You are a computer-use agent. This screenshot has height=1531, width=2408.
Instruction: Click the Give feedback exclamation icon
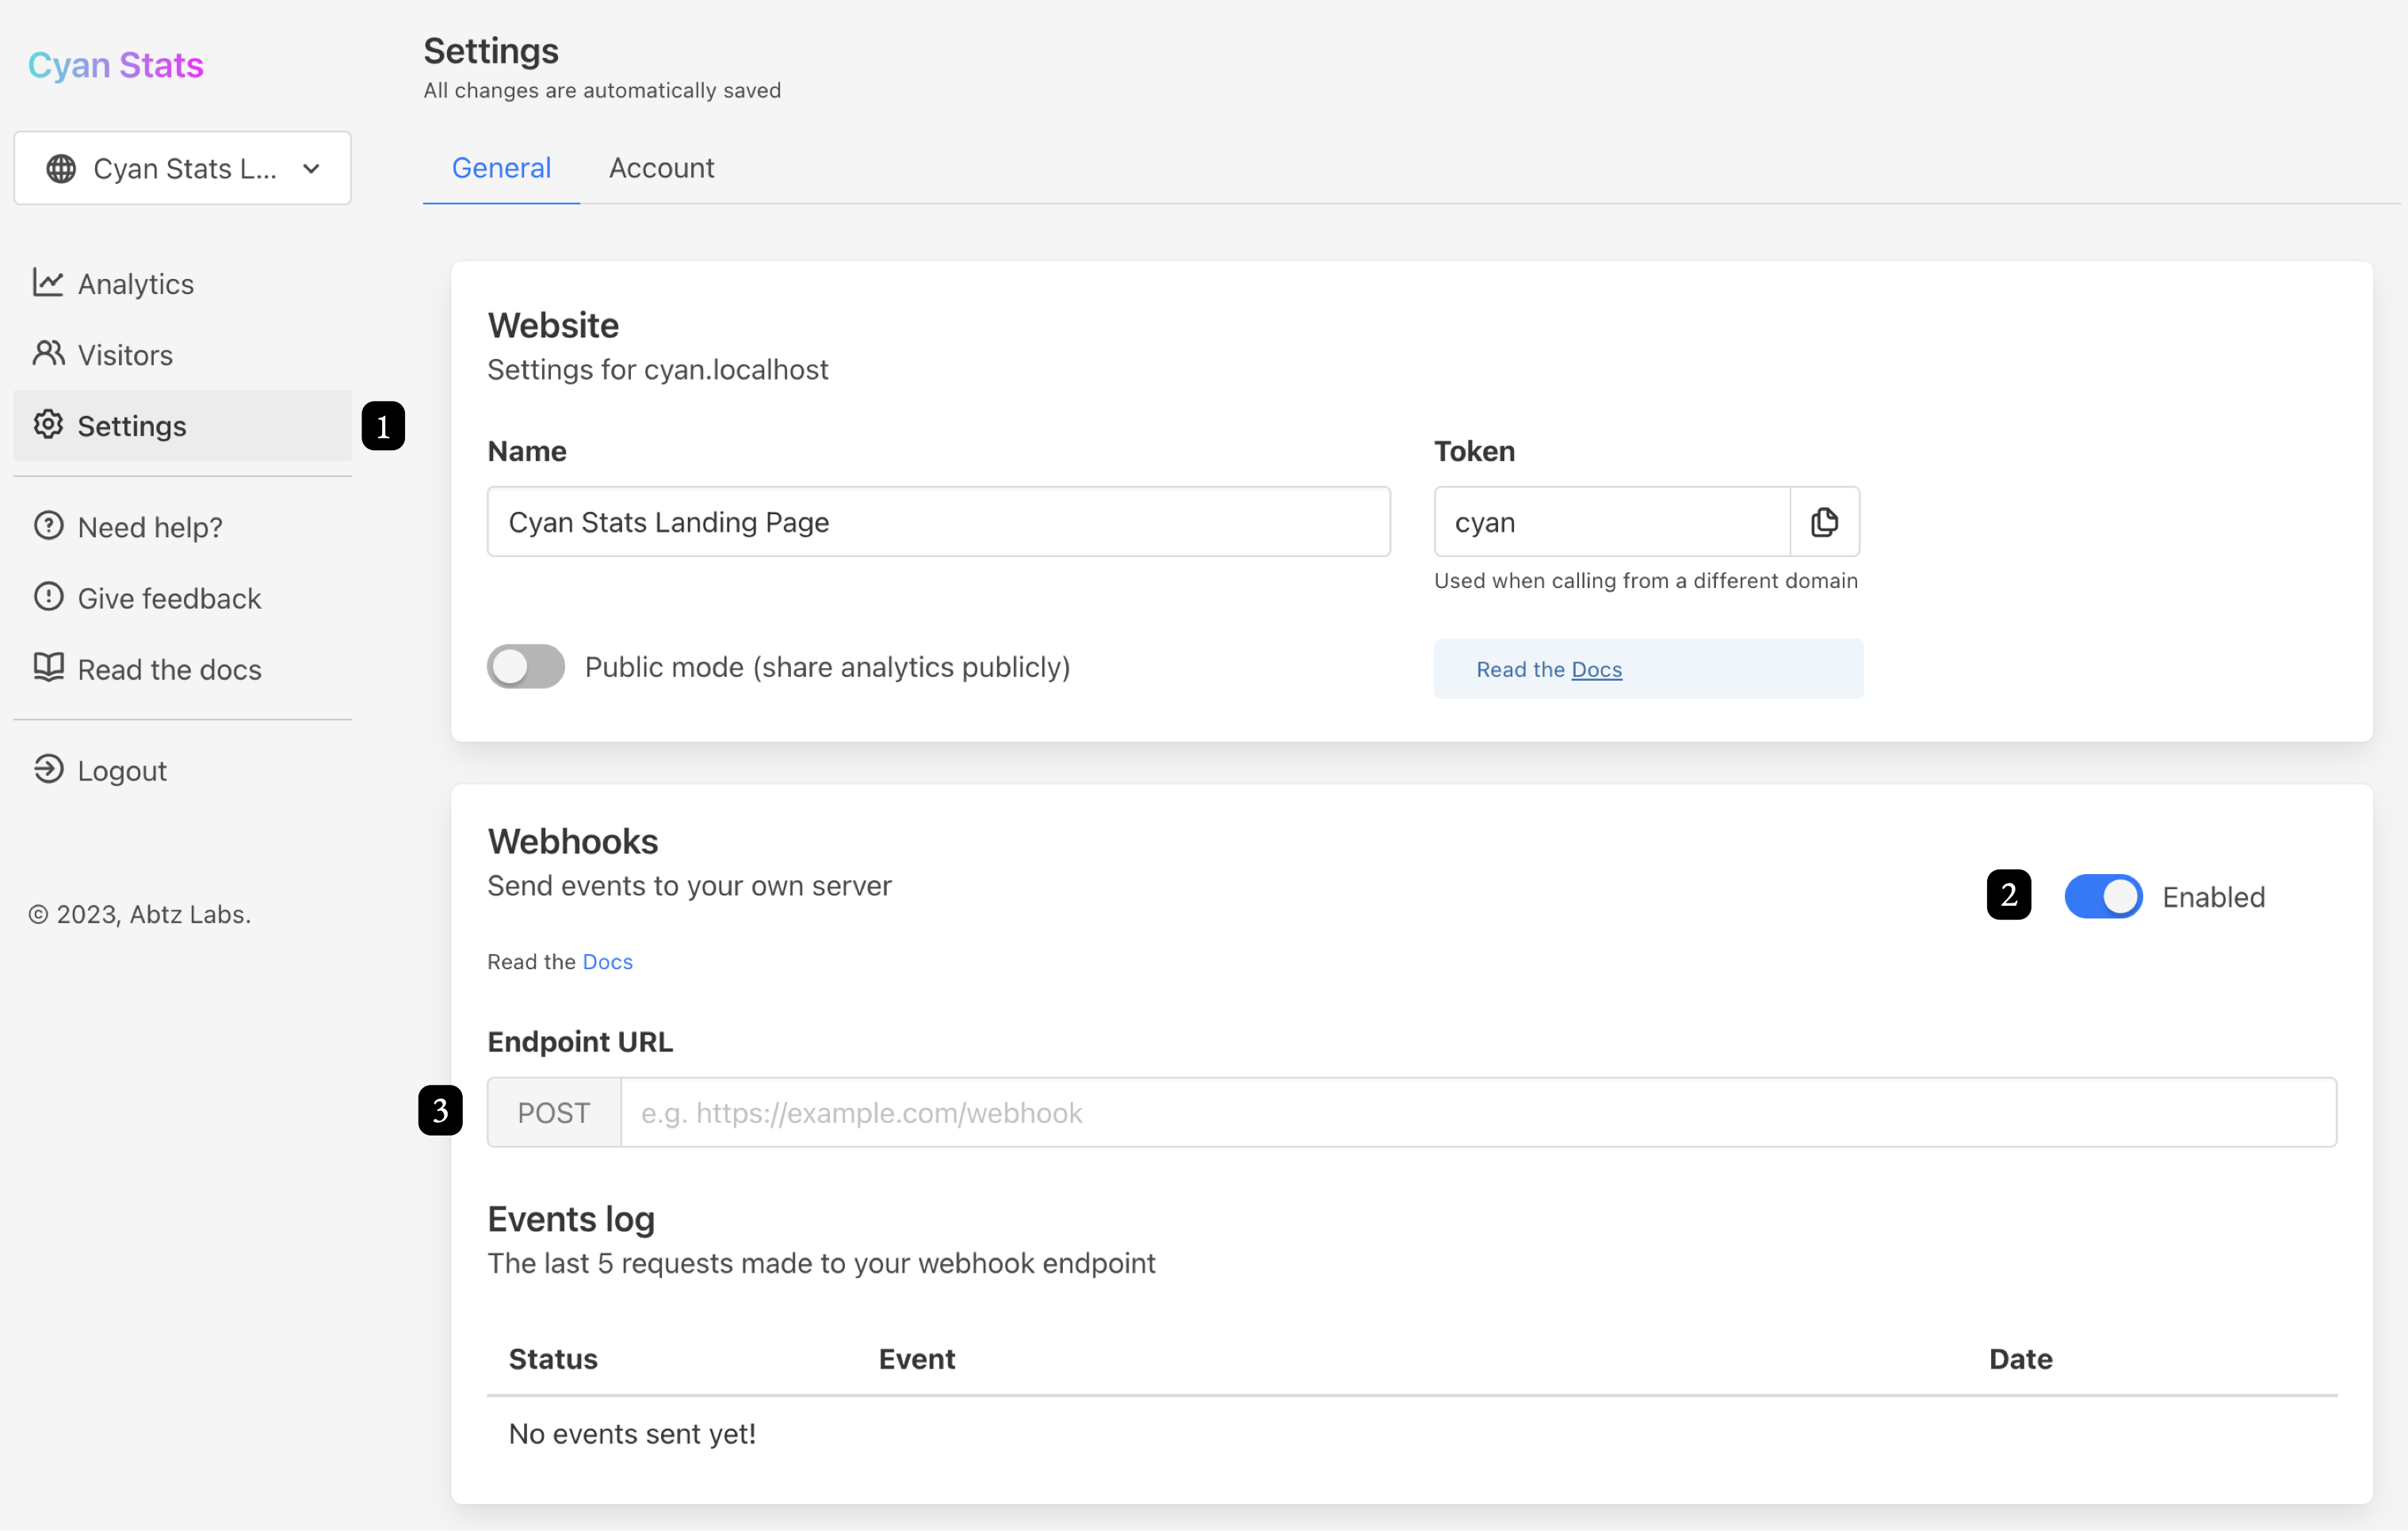click(x=48, y=597)
